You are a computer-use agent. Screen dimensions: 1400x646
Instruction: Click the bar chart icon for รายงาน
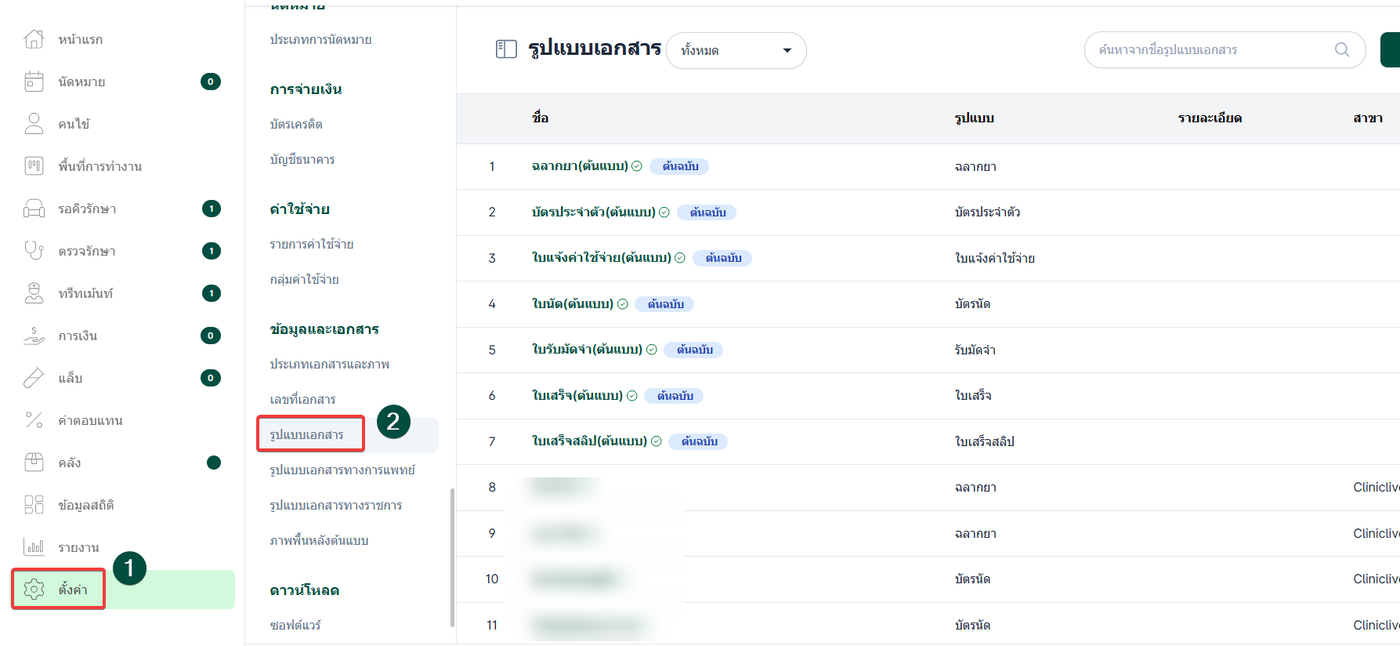[34, 547]
